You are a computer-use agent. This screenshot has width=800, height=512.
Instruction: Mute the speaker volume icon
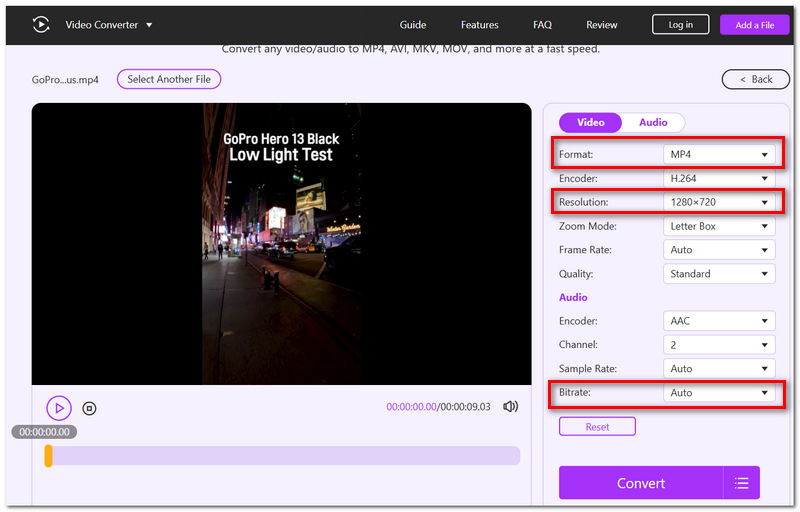(510, 406)
